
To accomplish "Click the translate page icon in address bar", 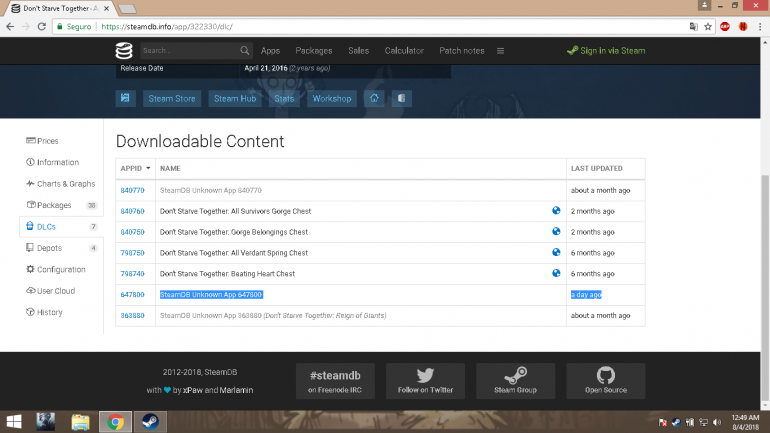I will click(693, 27).
